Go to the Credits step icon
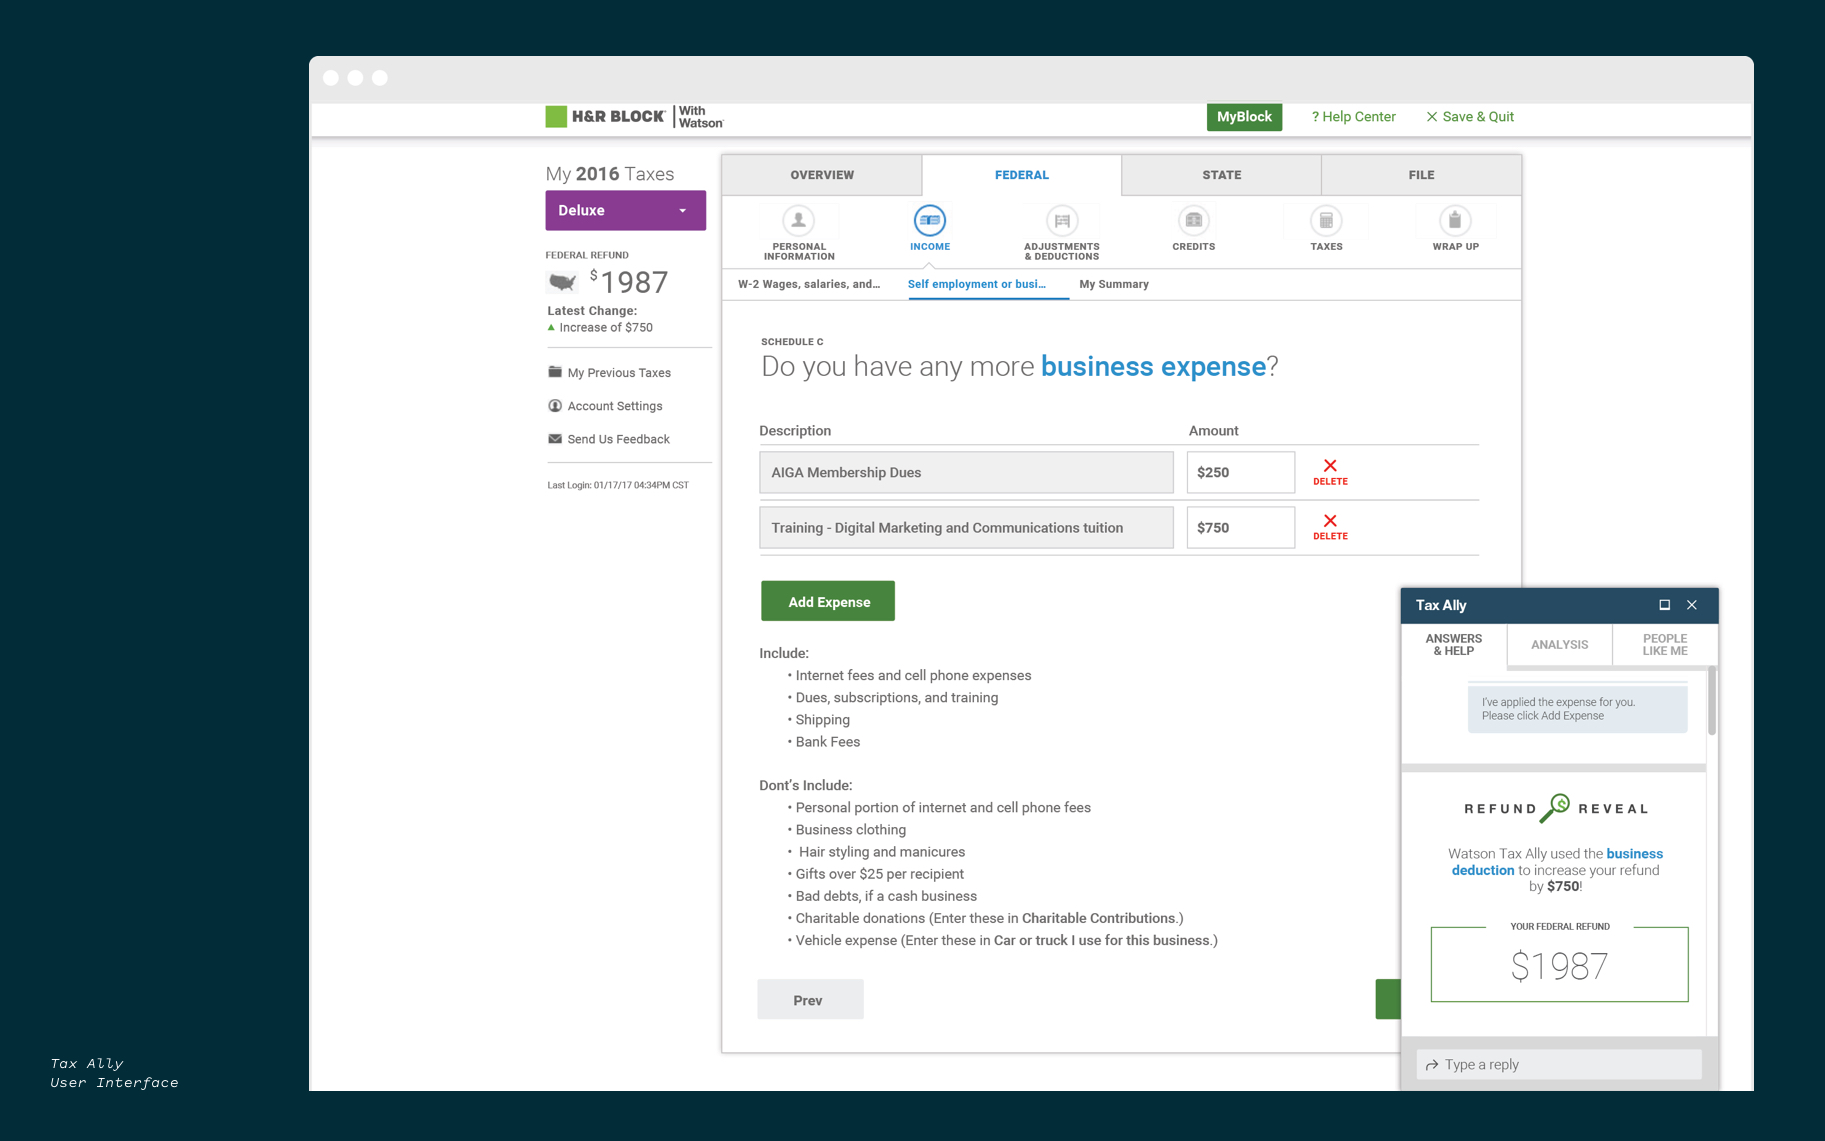Image resolution: width=1825 pixels, height=1141 pixels. coord(1193,220)
